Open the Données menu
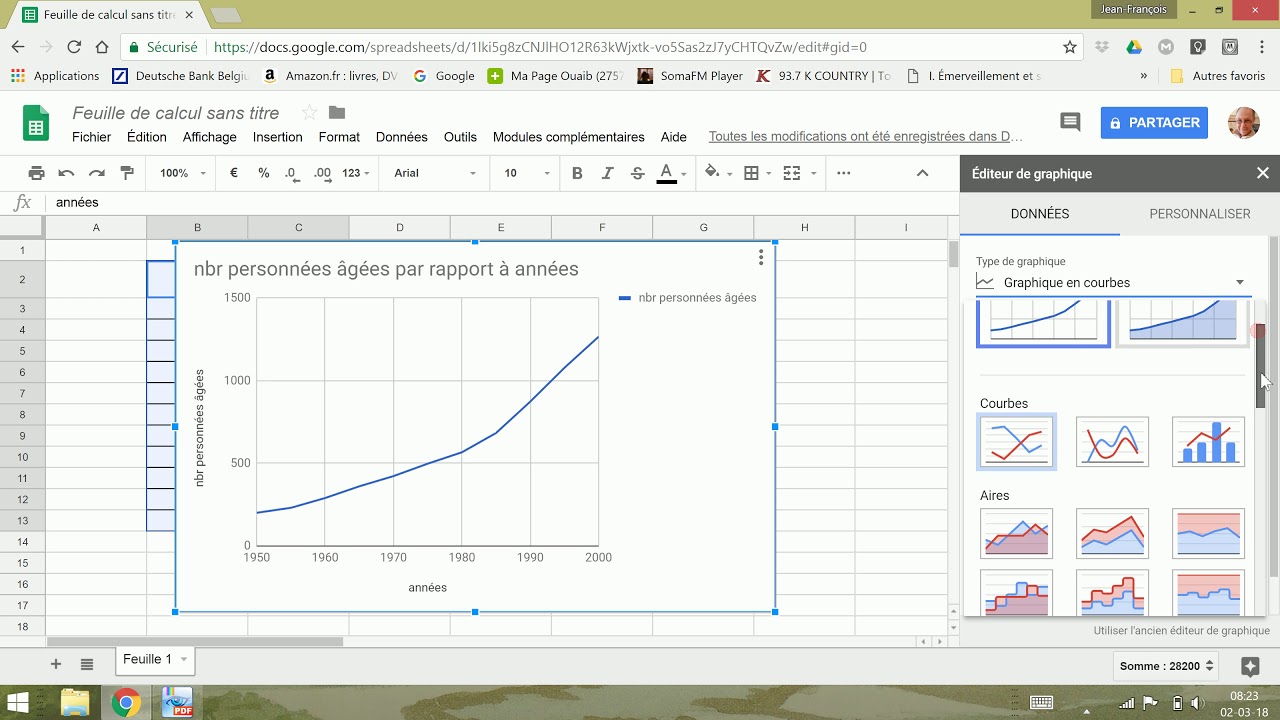 pos(402,137)
